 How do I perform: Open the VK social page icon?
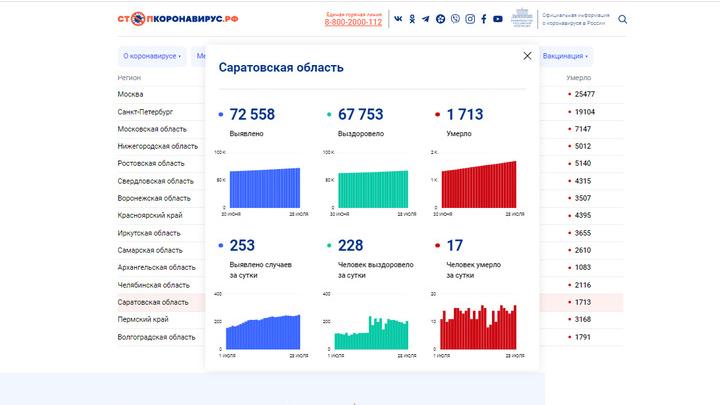pyautogui.click(x=399, y=19)
